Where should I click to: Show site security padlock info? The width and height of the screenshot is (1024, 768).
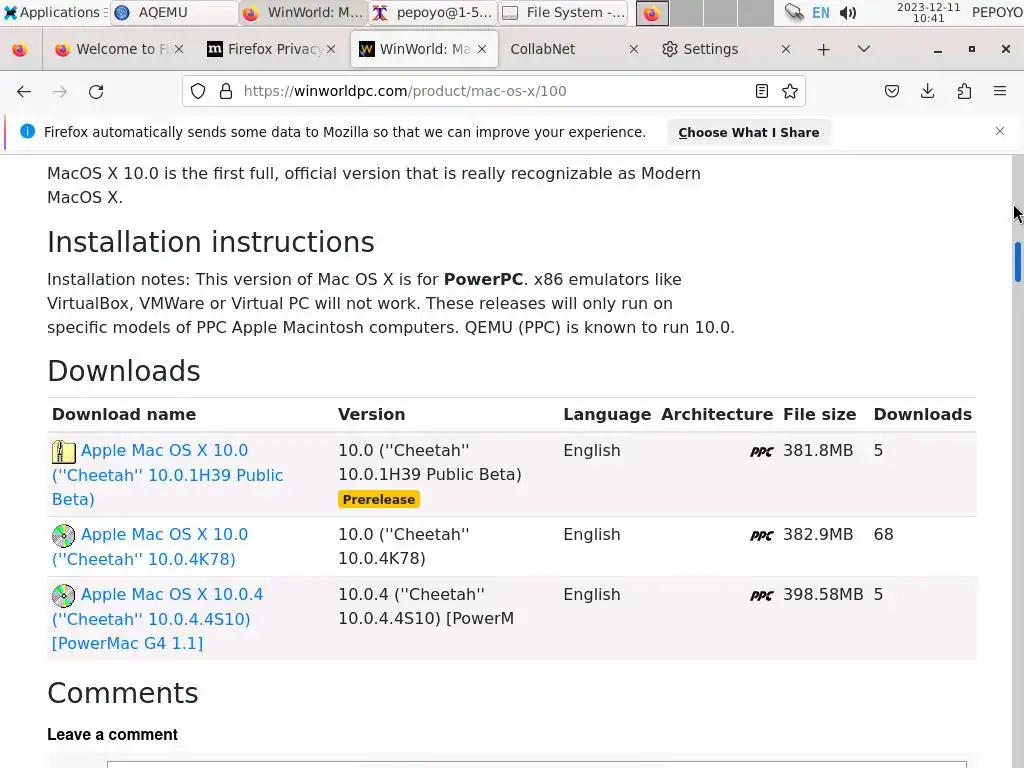(226, 91)
